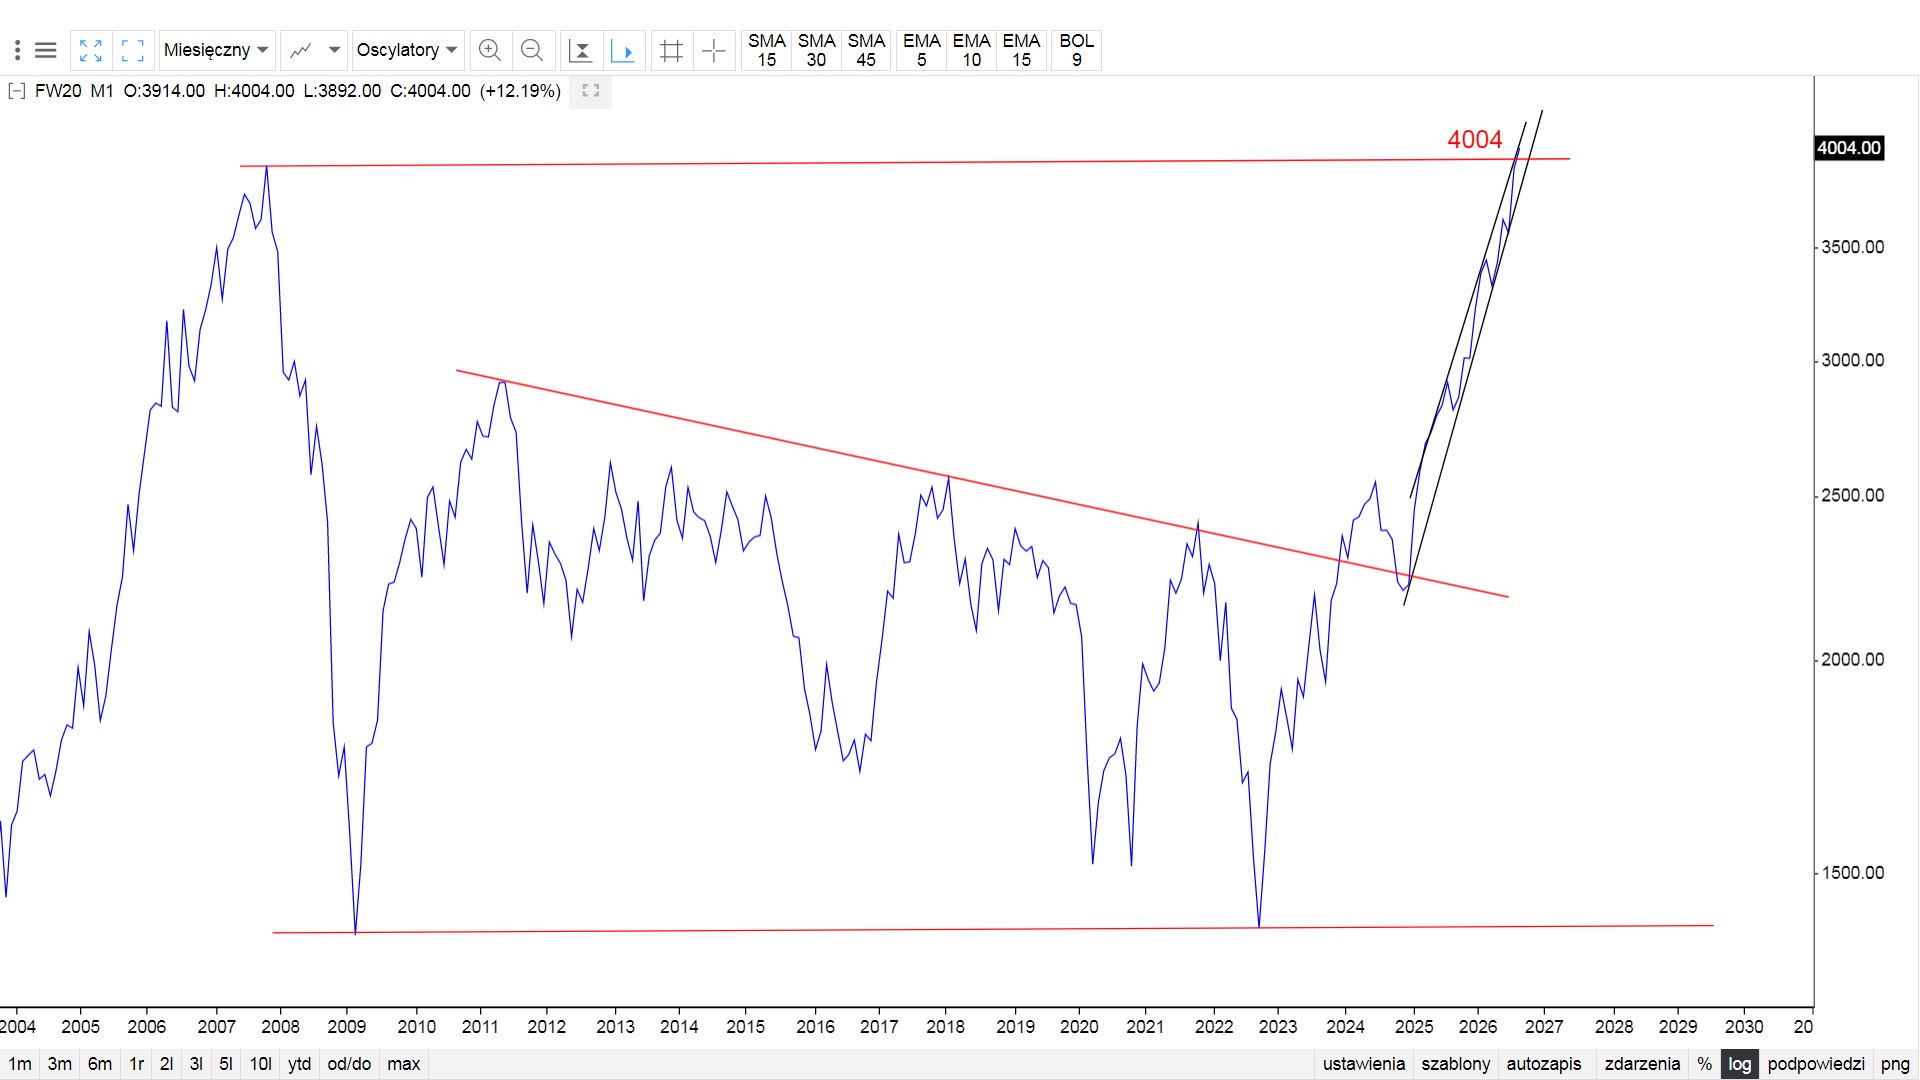Open the od/do date range picker
The image size is (1920, 1080).
pos(349,1064)
